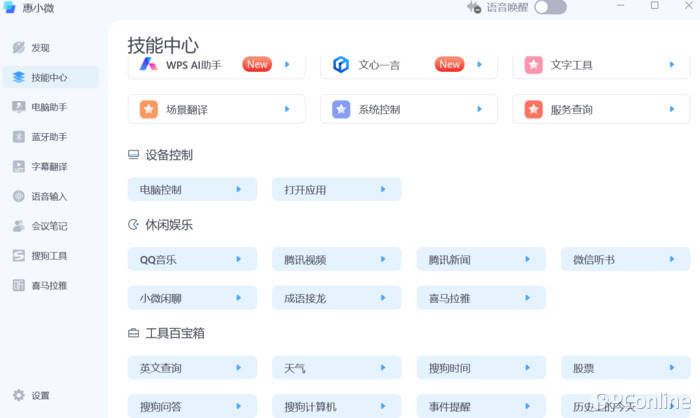
Task: Click the 系统控制 blue star icon
Action: (341, 109)
